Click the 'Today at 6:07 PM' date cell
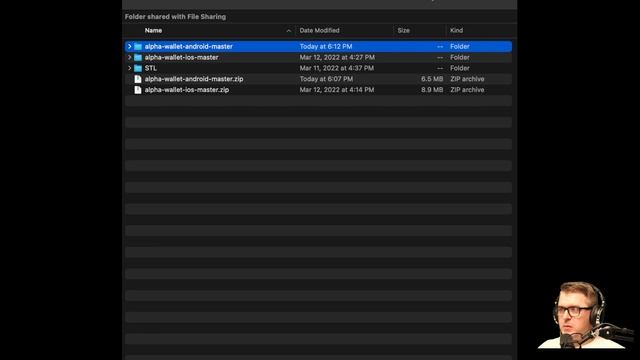Image resolution: width=640 pixels, height=360 pixels. pyautogui.click(x=326, y=79)
